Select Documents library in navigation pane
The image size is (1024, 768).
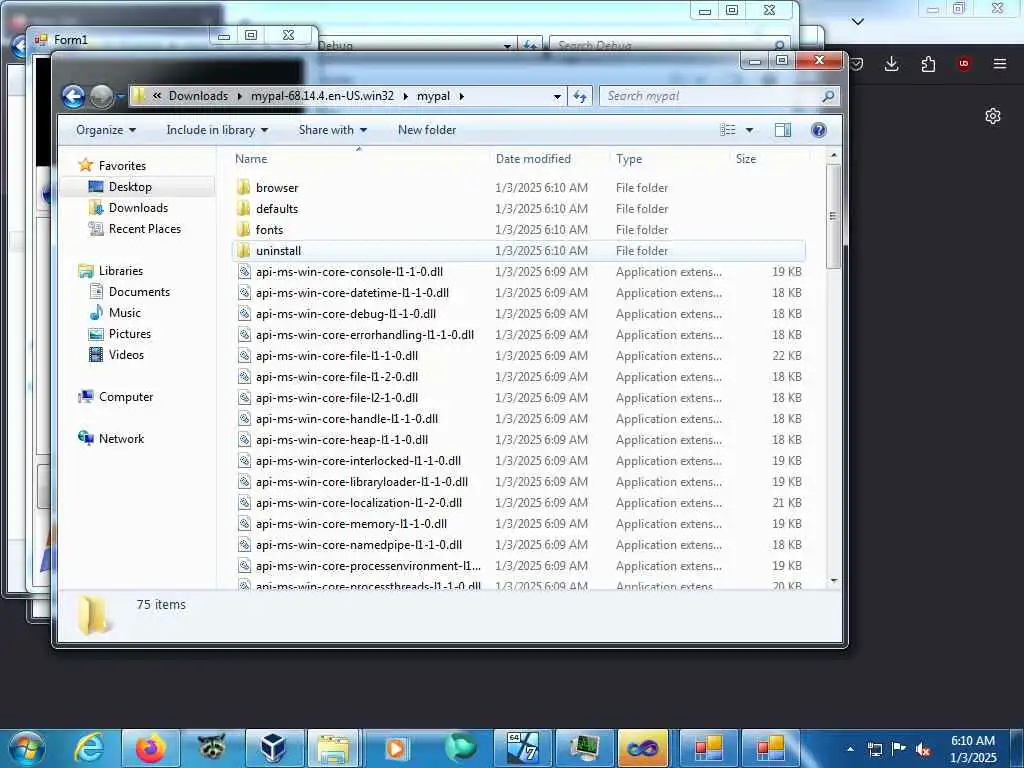coord(139,292)
